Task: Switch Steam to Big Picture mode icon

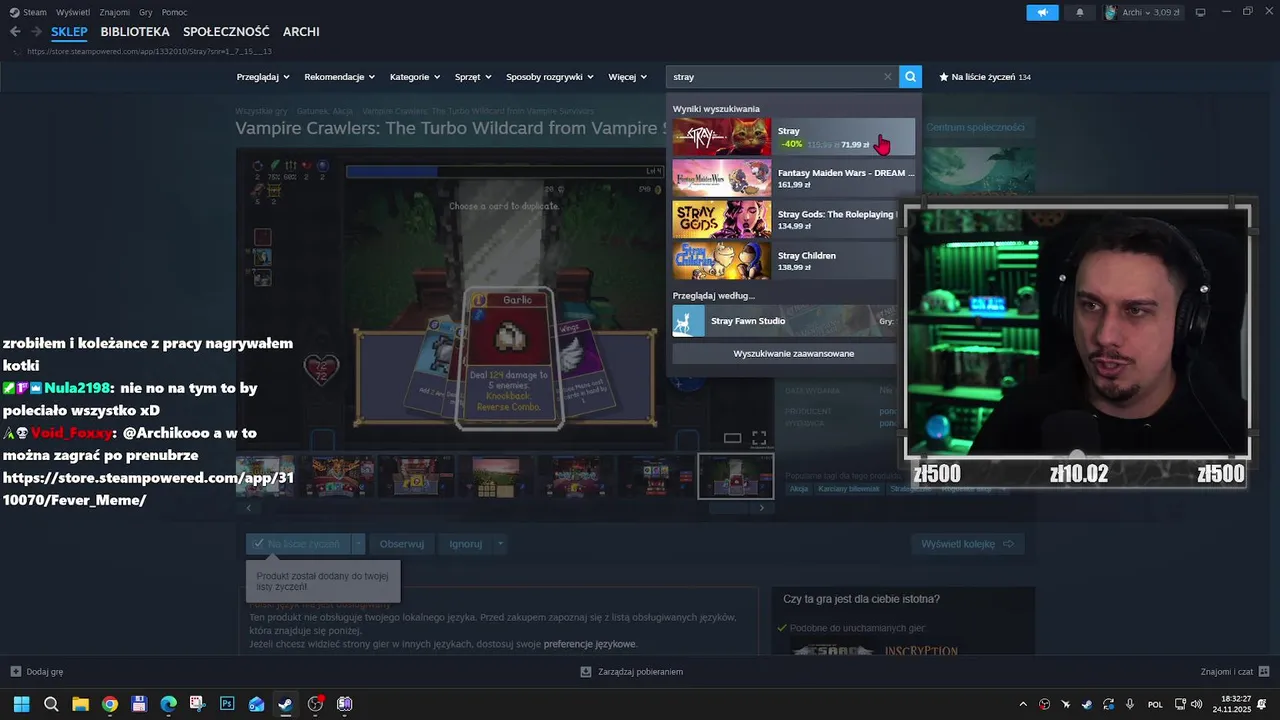Action: pos(1200,12)
